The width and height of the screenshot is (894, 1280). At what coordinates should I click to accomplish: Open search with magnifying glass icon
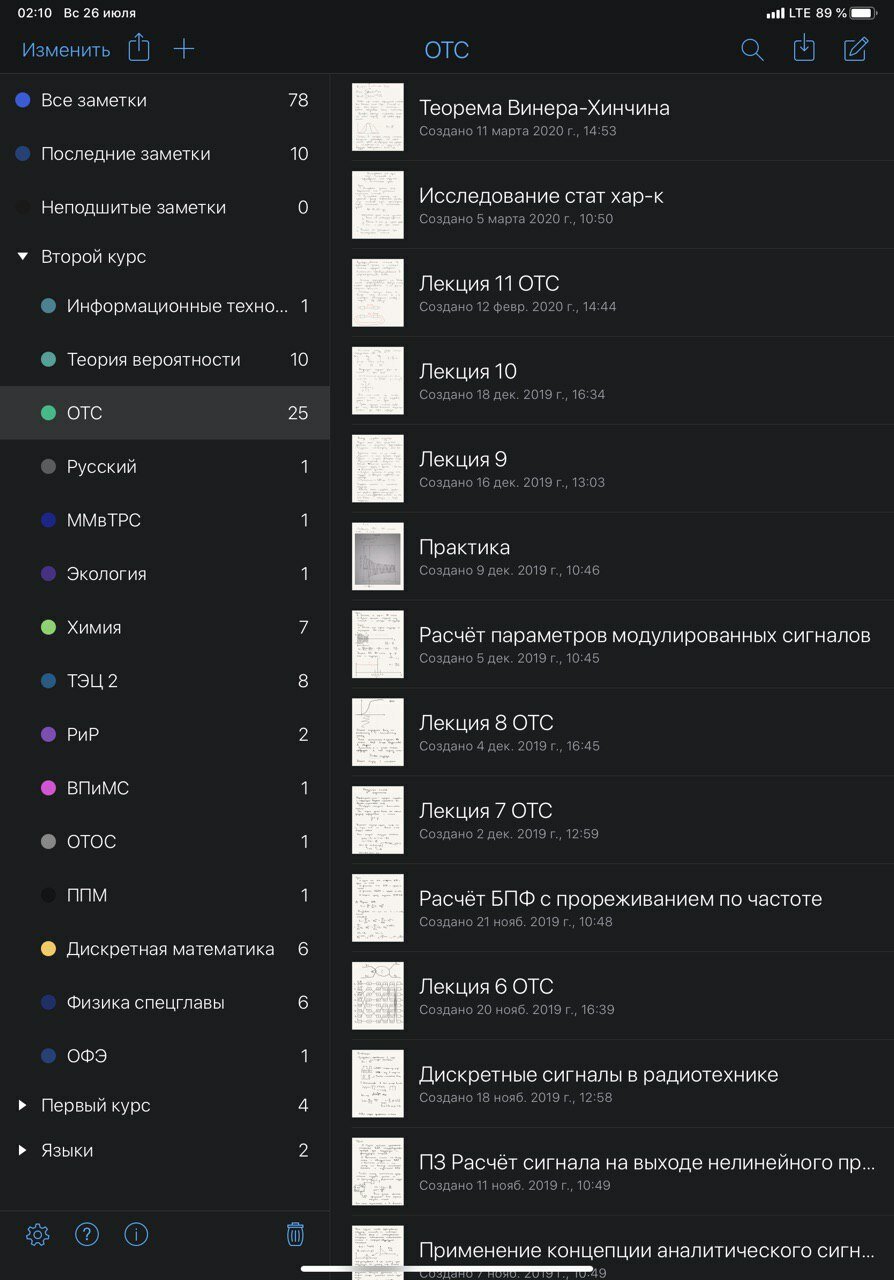[752, 49]
